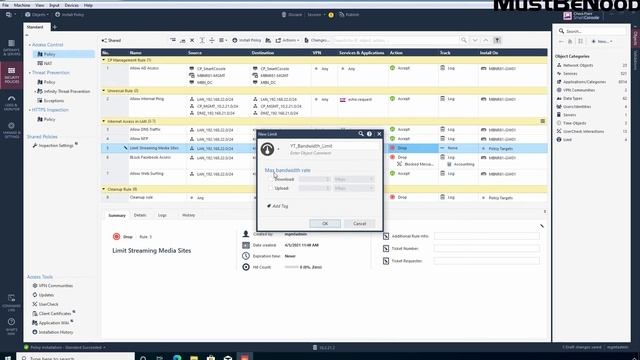The width and height of the screenshot is (640, 360).
Task: Open the Download rate unit dropdown
Action: click(x=353, y=179)
